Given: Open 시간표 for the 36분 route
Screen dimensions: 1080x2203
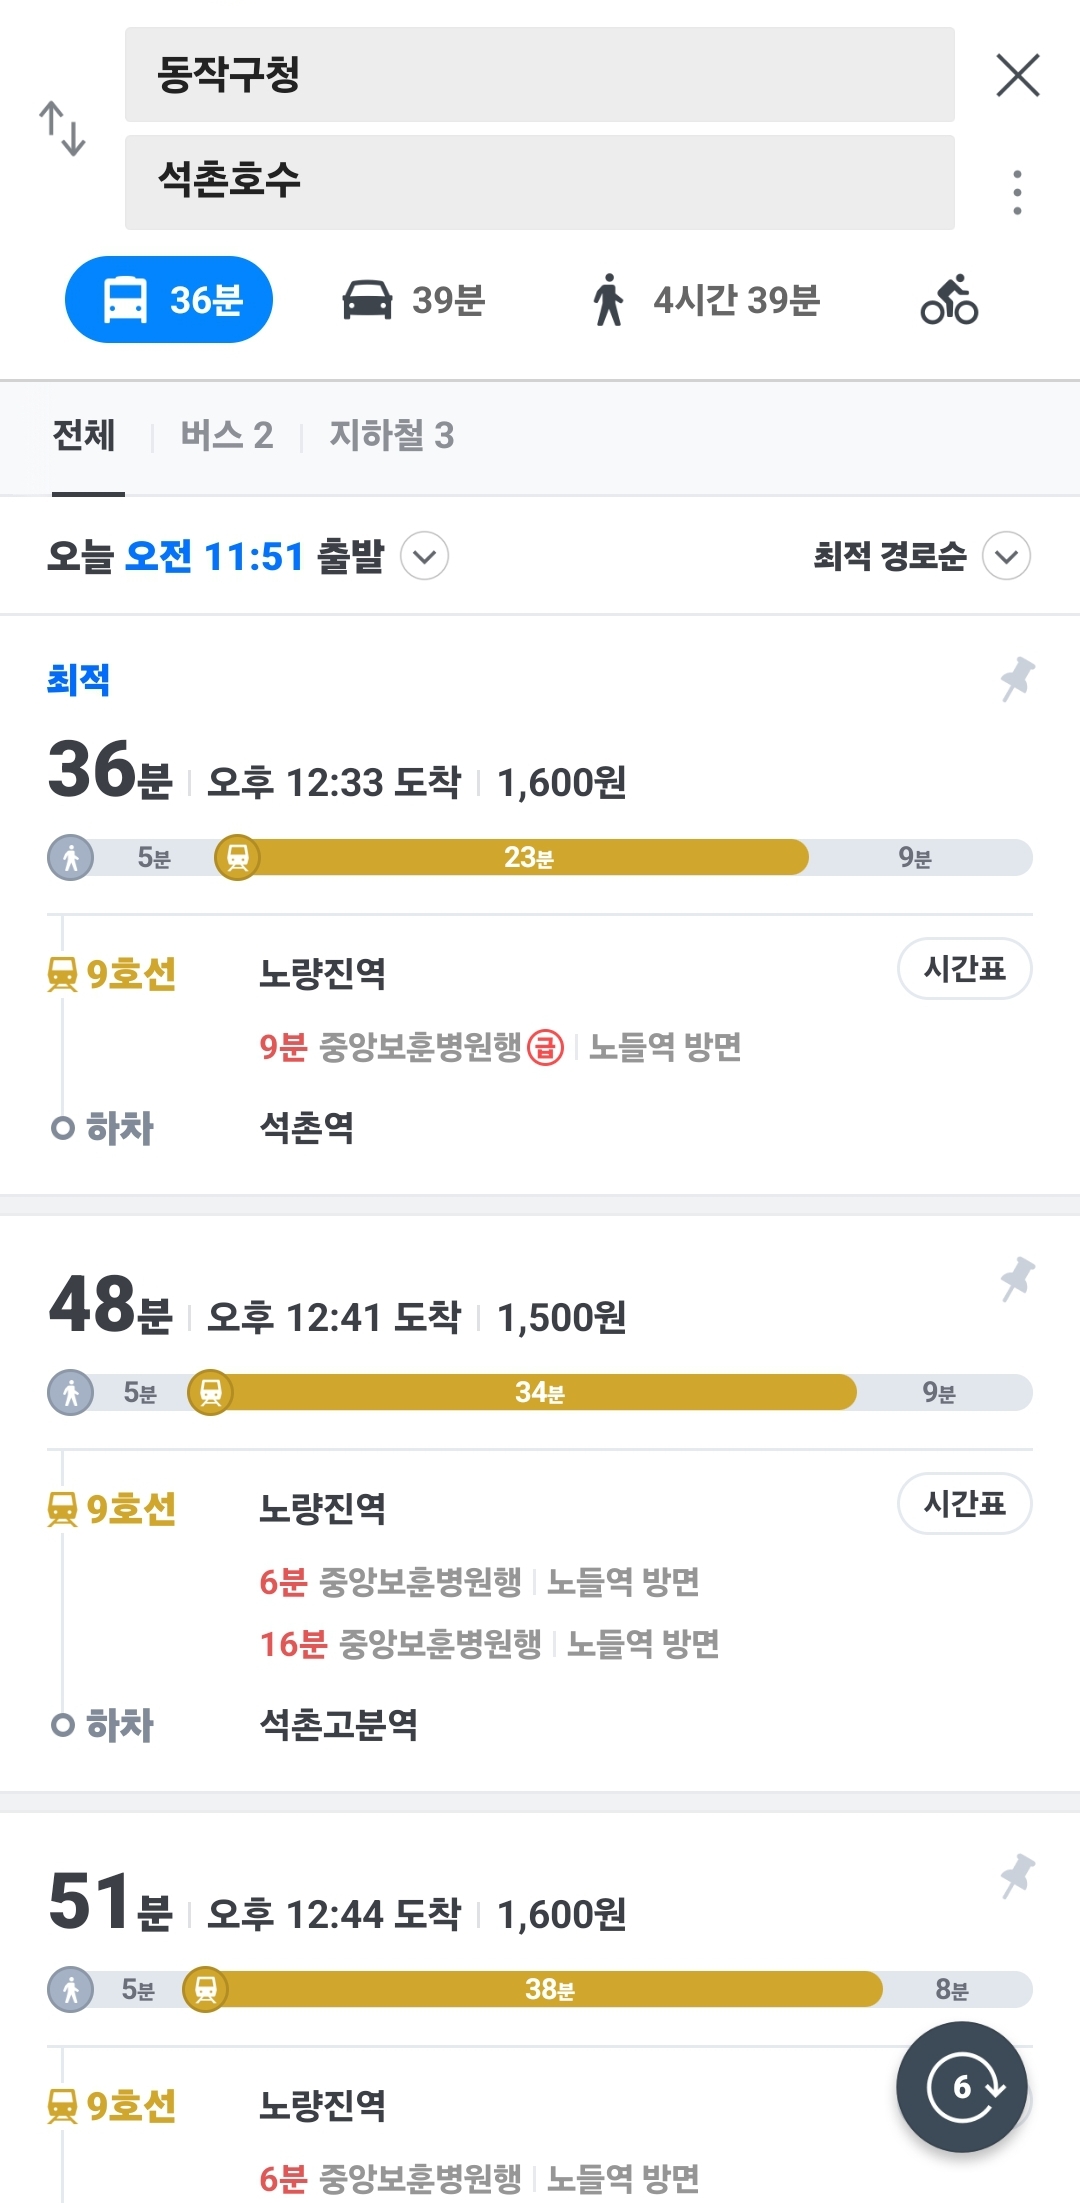Looking at the screenshot, I should tap(964, 968).
